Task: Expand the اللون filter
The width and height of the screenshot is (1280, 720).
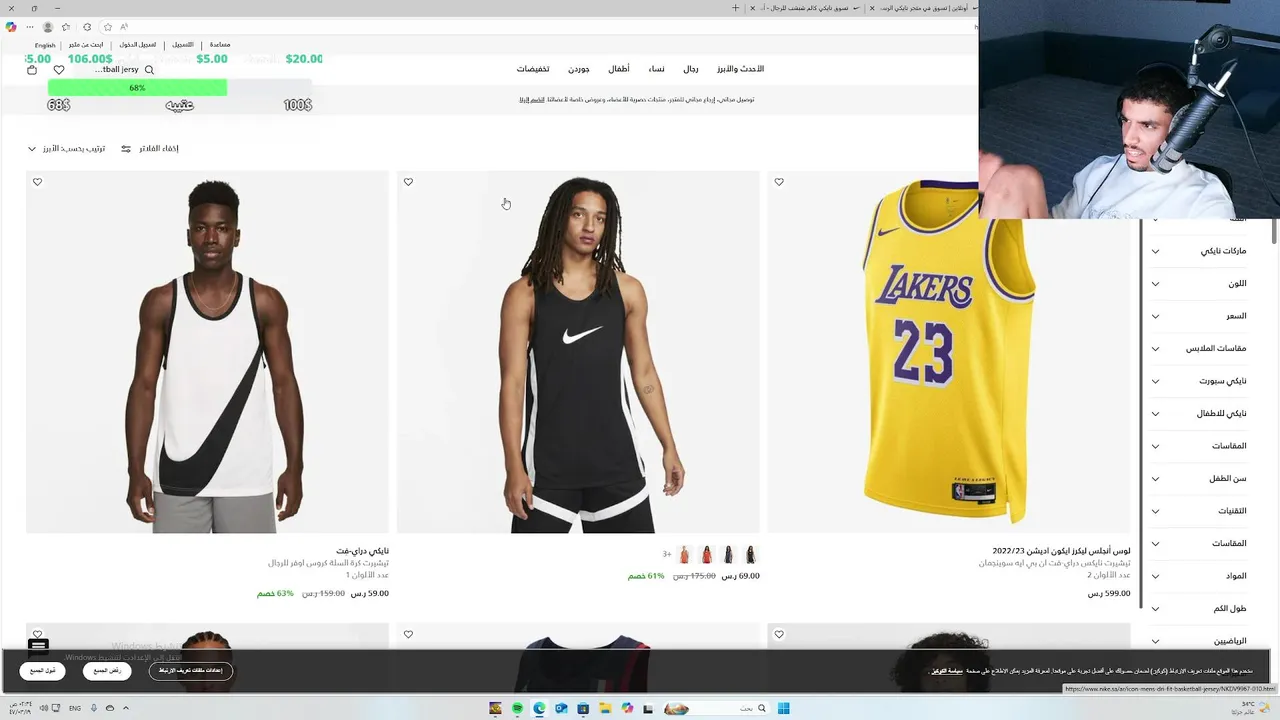Action: pos(1199,284)
